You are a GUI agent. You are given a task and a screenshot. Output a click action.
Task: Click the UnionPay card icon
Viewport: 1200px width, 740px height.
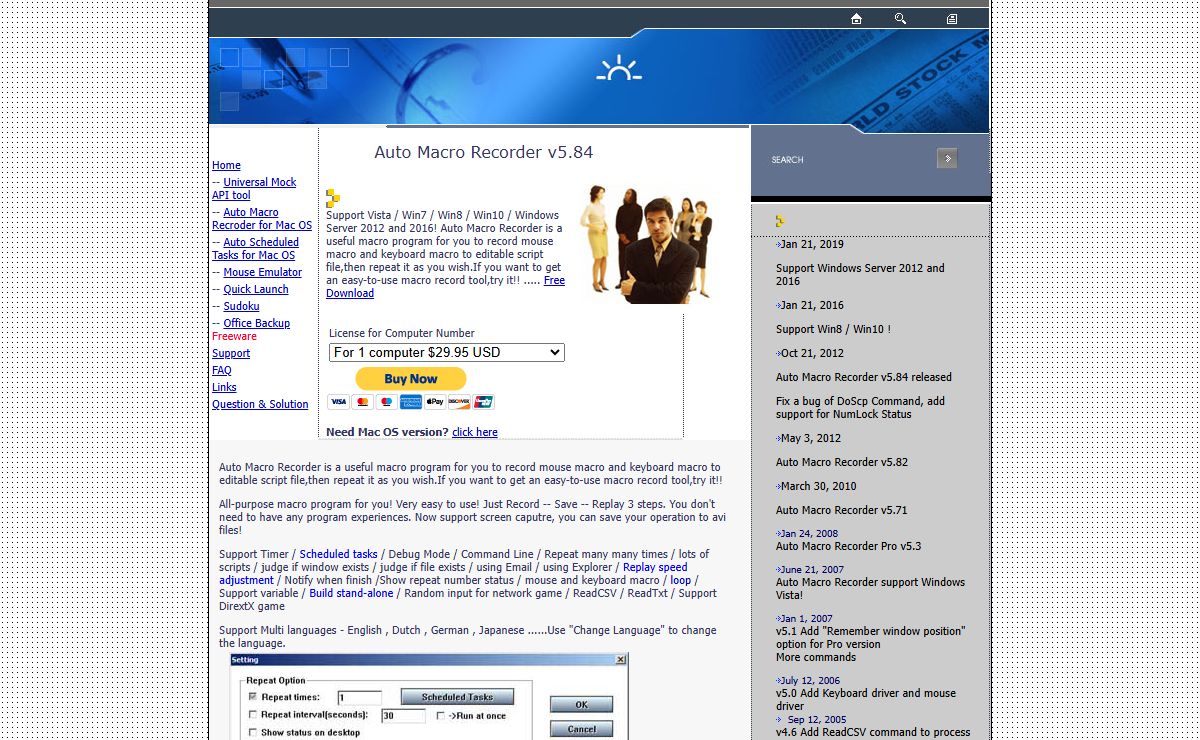[483, 402]
